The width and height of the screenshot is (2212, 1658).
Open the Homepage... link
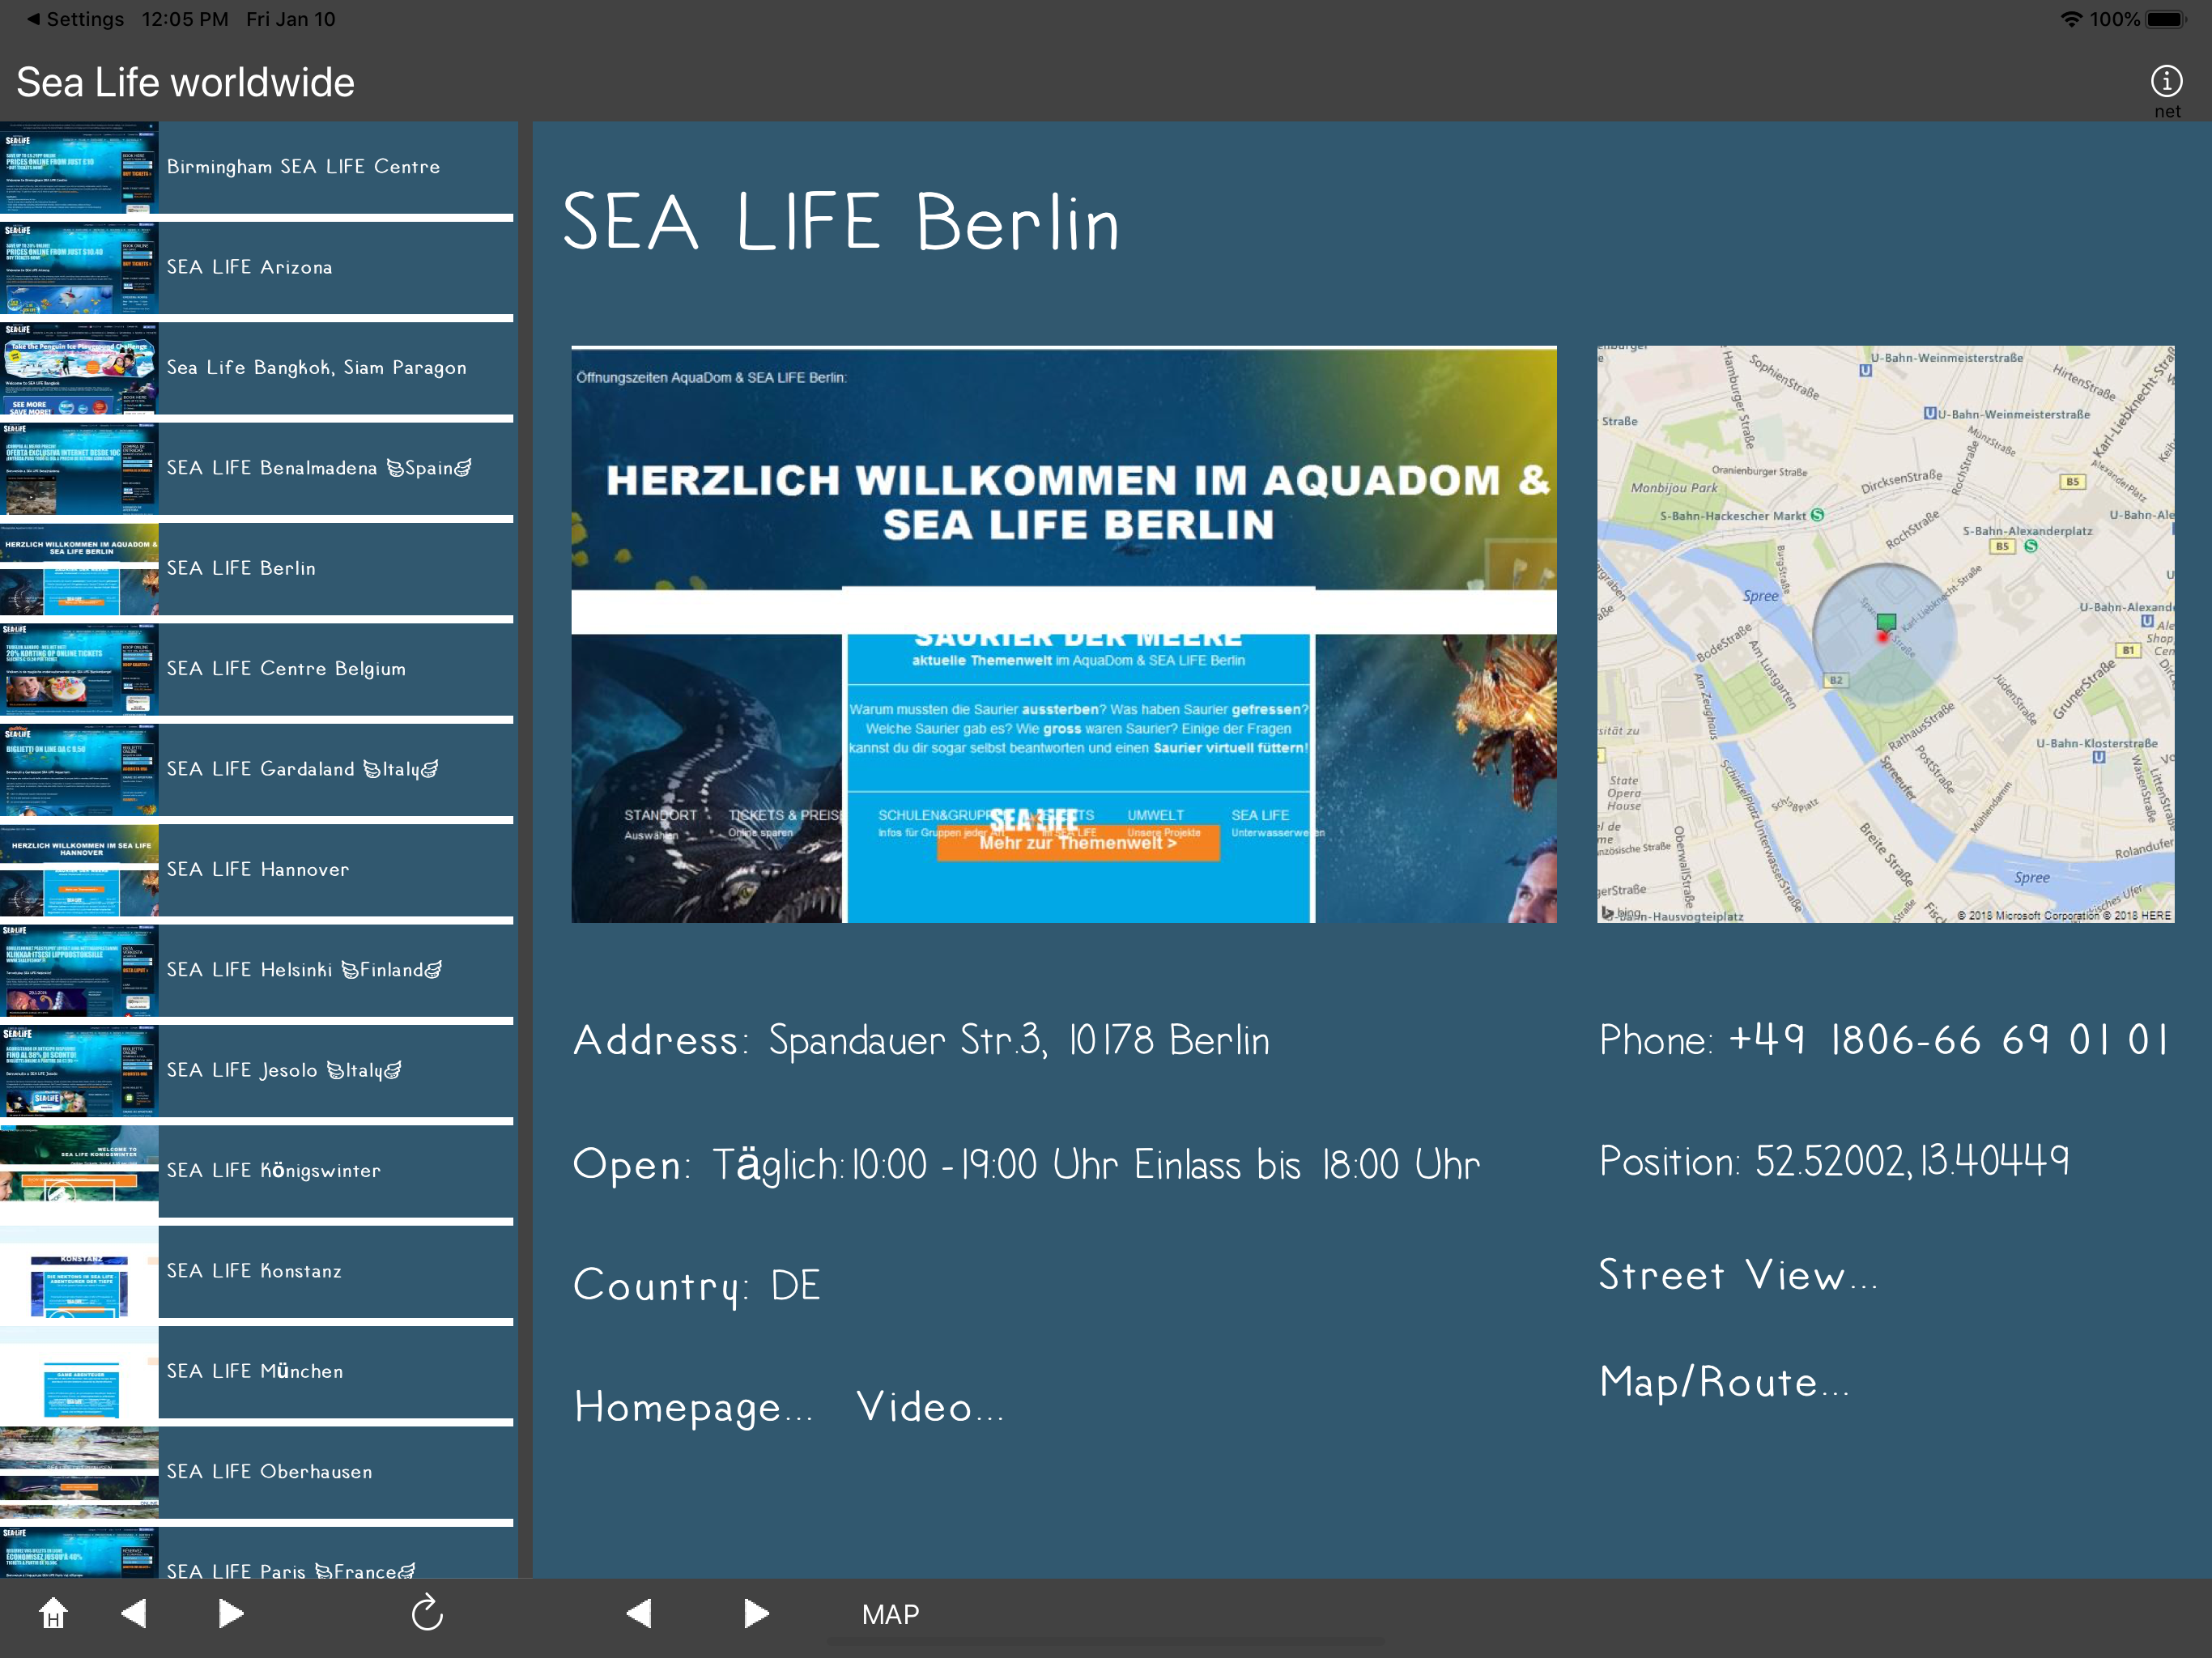693,1407
